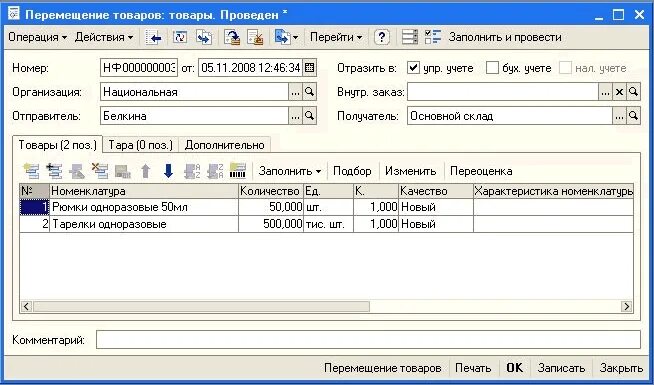Click the unpost document icon with red X
654x385 pixels.
(x=255, y=38)
